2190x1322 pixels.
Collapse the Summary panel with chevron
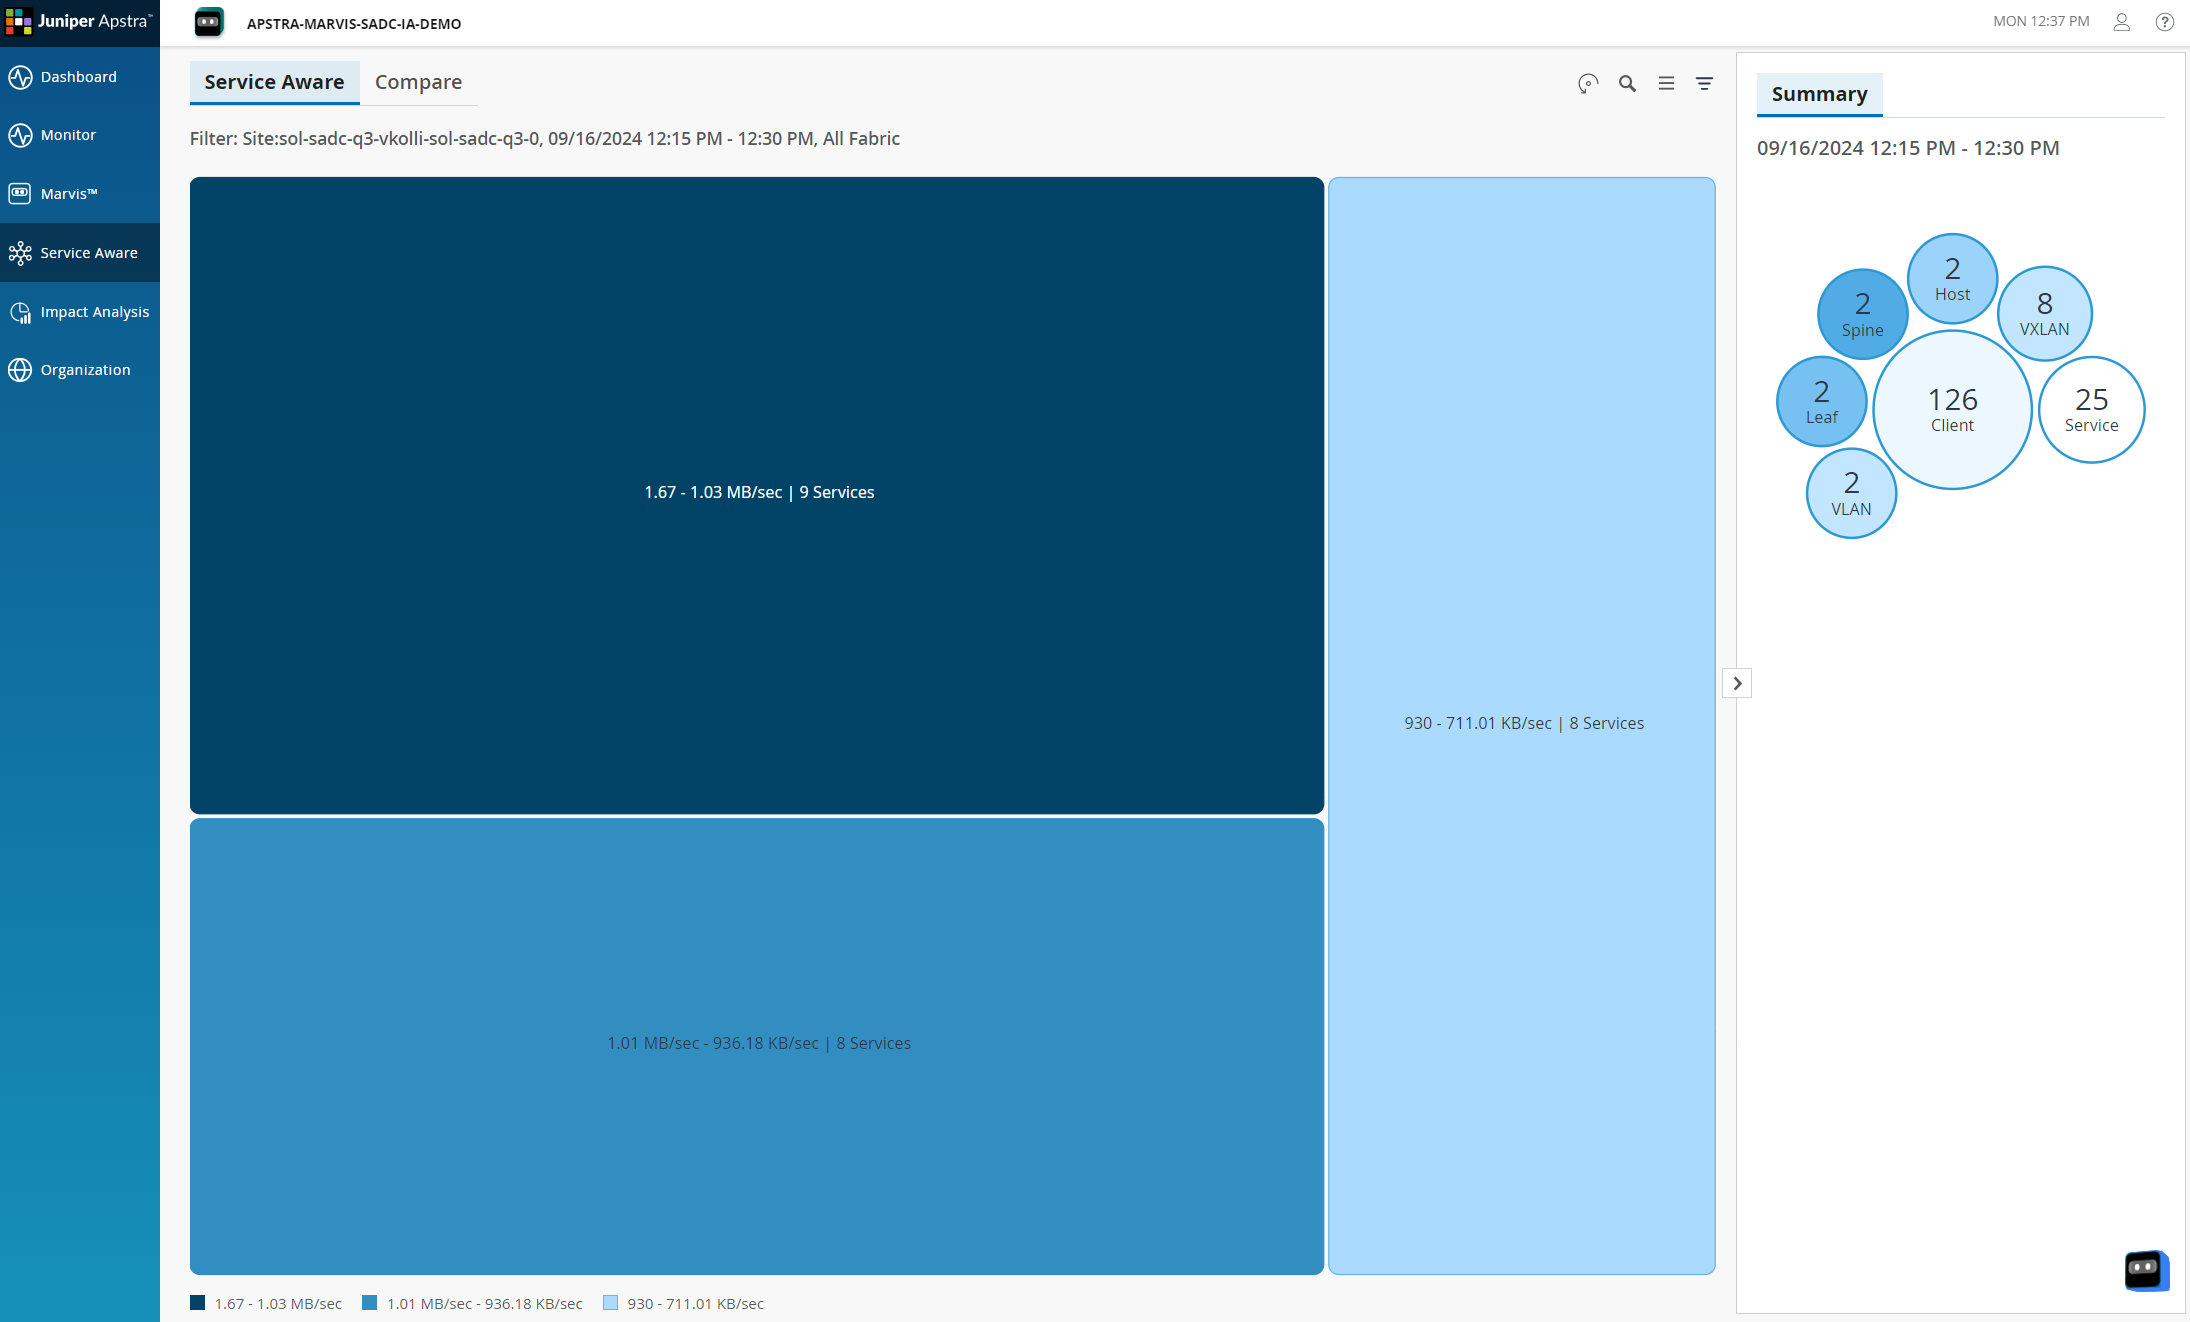tap(1737, 683)
